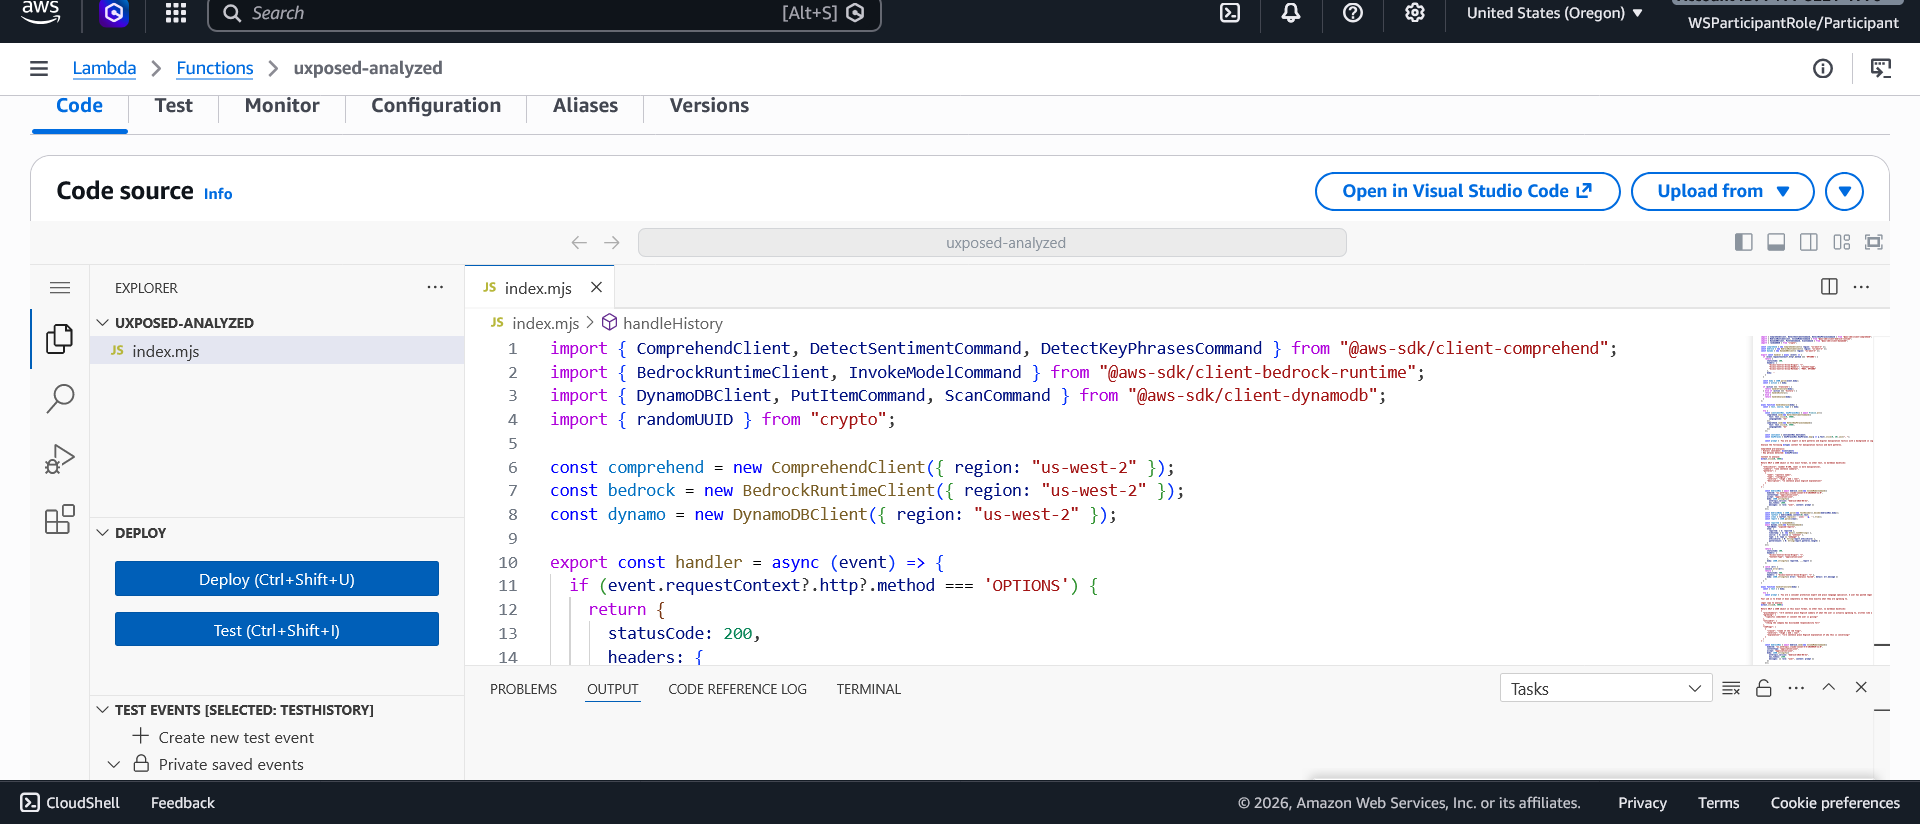This screenshot has width=1920, height=824.
Task: Open CloudShell from the top bar icon
Action: 1230,13
